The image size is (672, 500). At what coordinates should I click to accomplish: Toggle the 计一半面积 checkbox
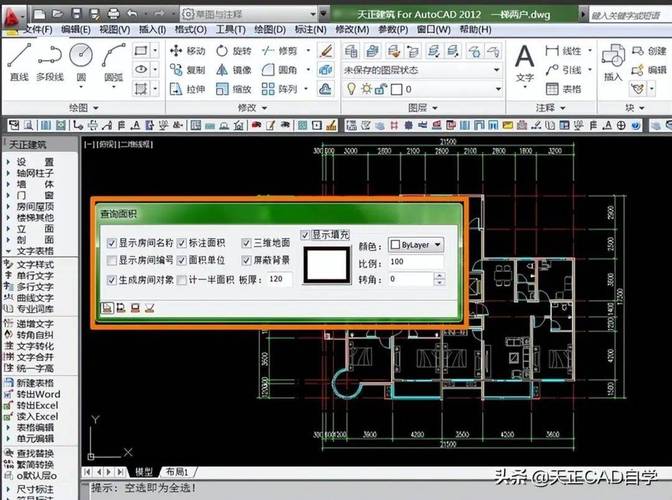tap(182, 280)
